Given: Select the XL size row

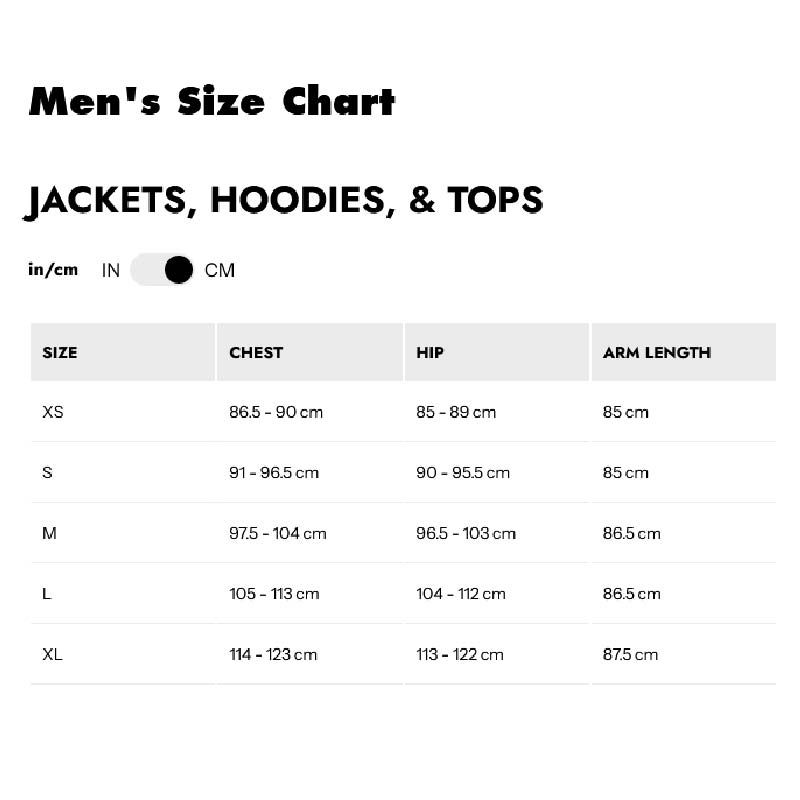Looking at the screenshot, I should point(53,654).
